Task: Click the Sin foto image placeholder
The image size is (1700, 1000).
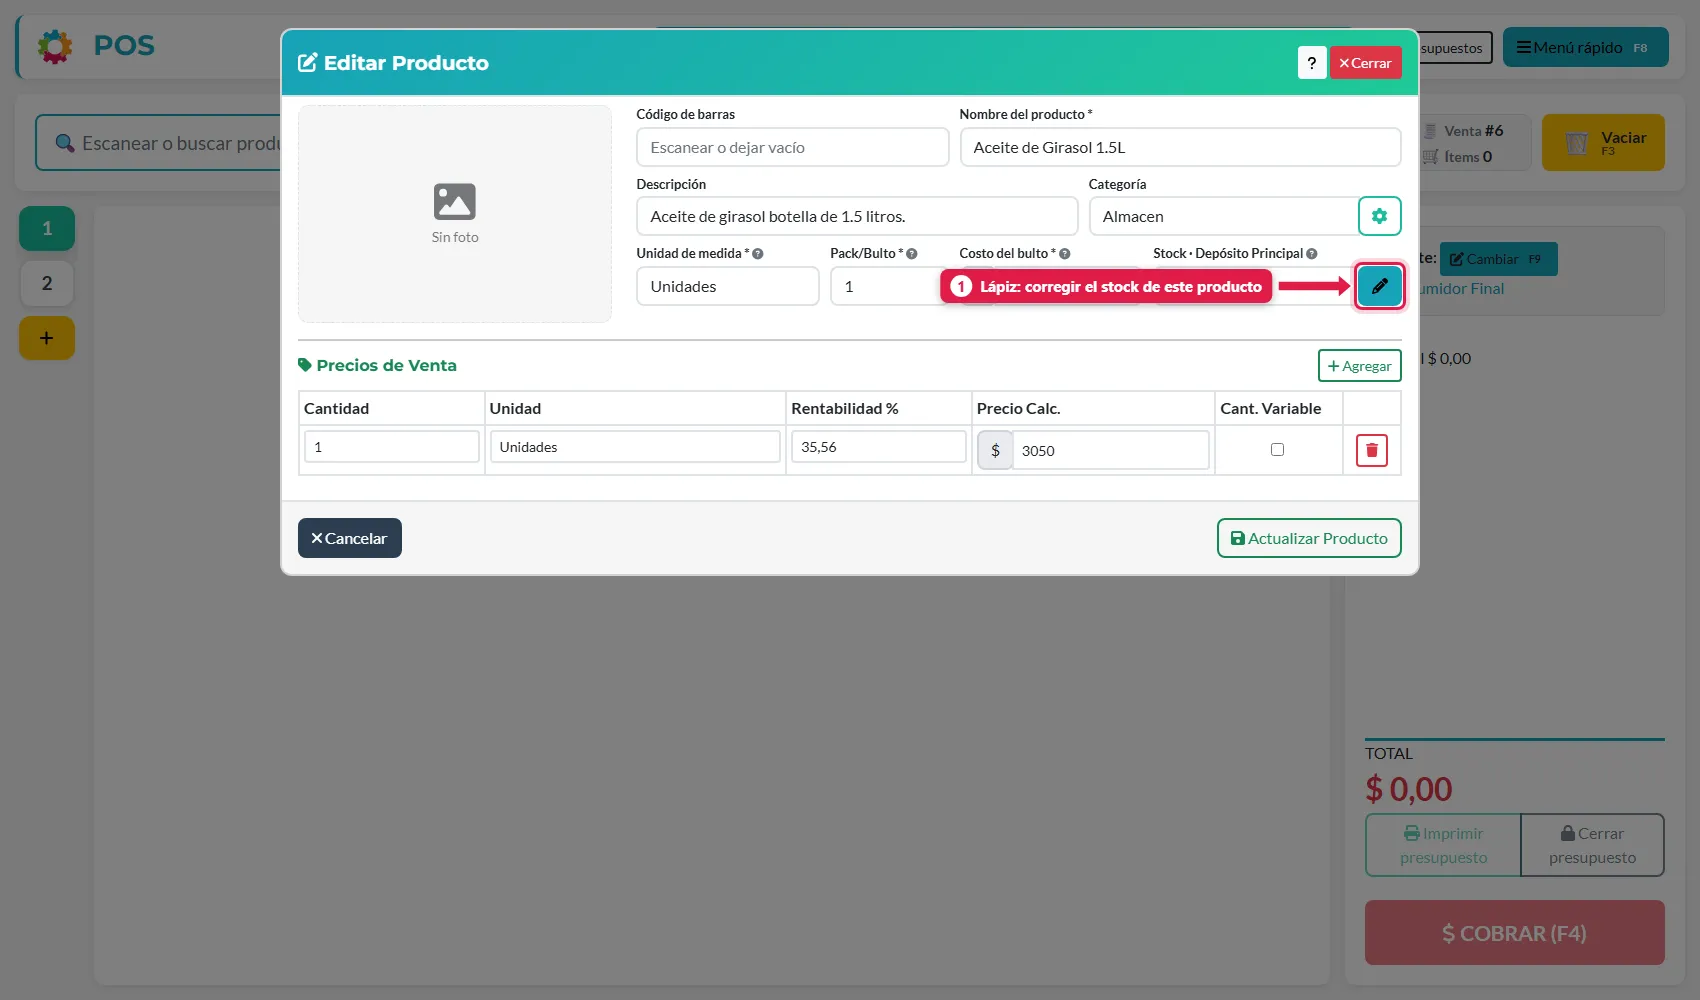Action: 455,214
